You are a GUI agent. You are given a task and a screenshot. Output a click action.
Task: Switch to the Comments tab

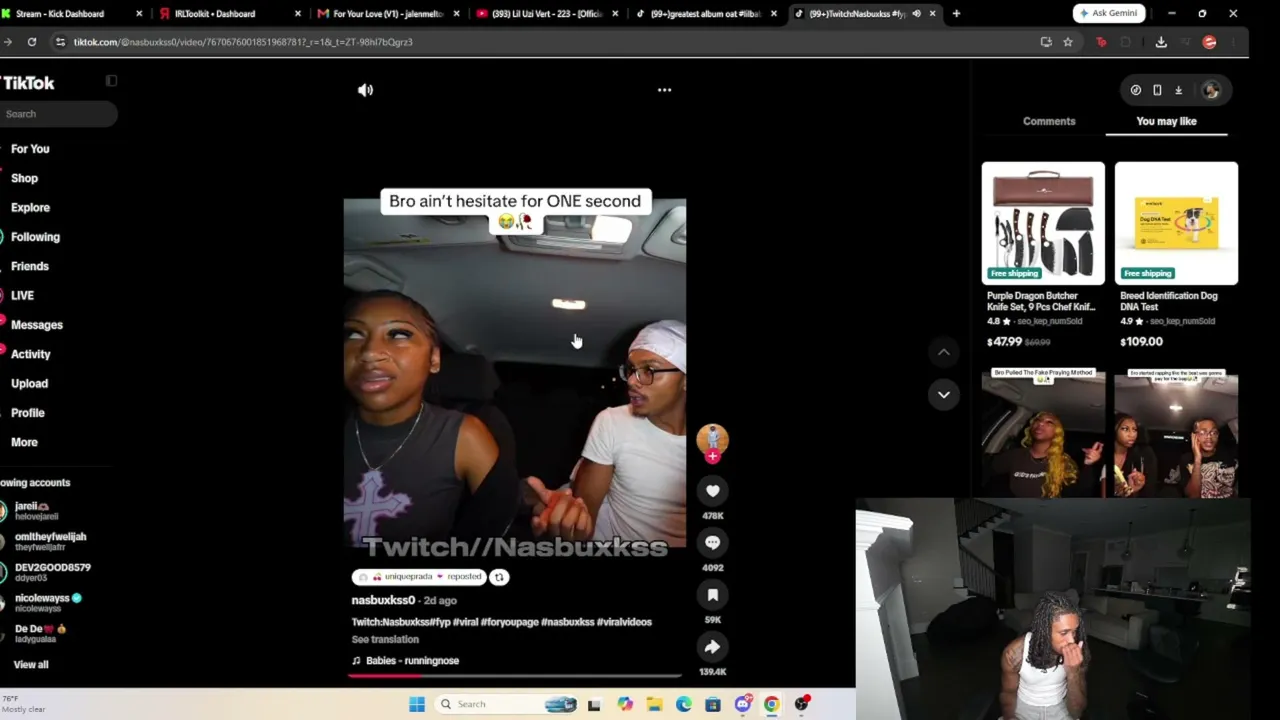(x=1049, y=121)
